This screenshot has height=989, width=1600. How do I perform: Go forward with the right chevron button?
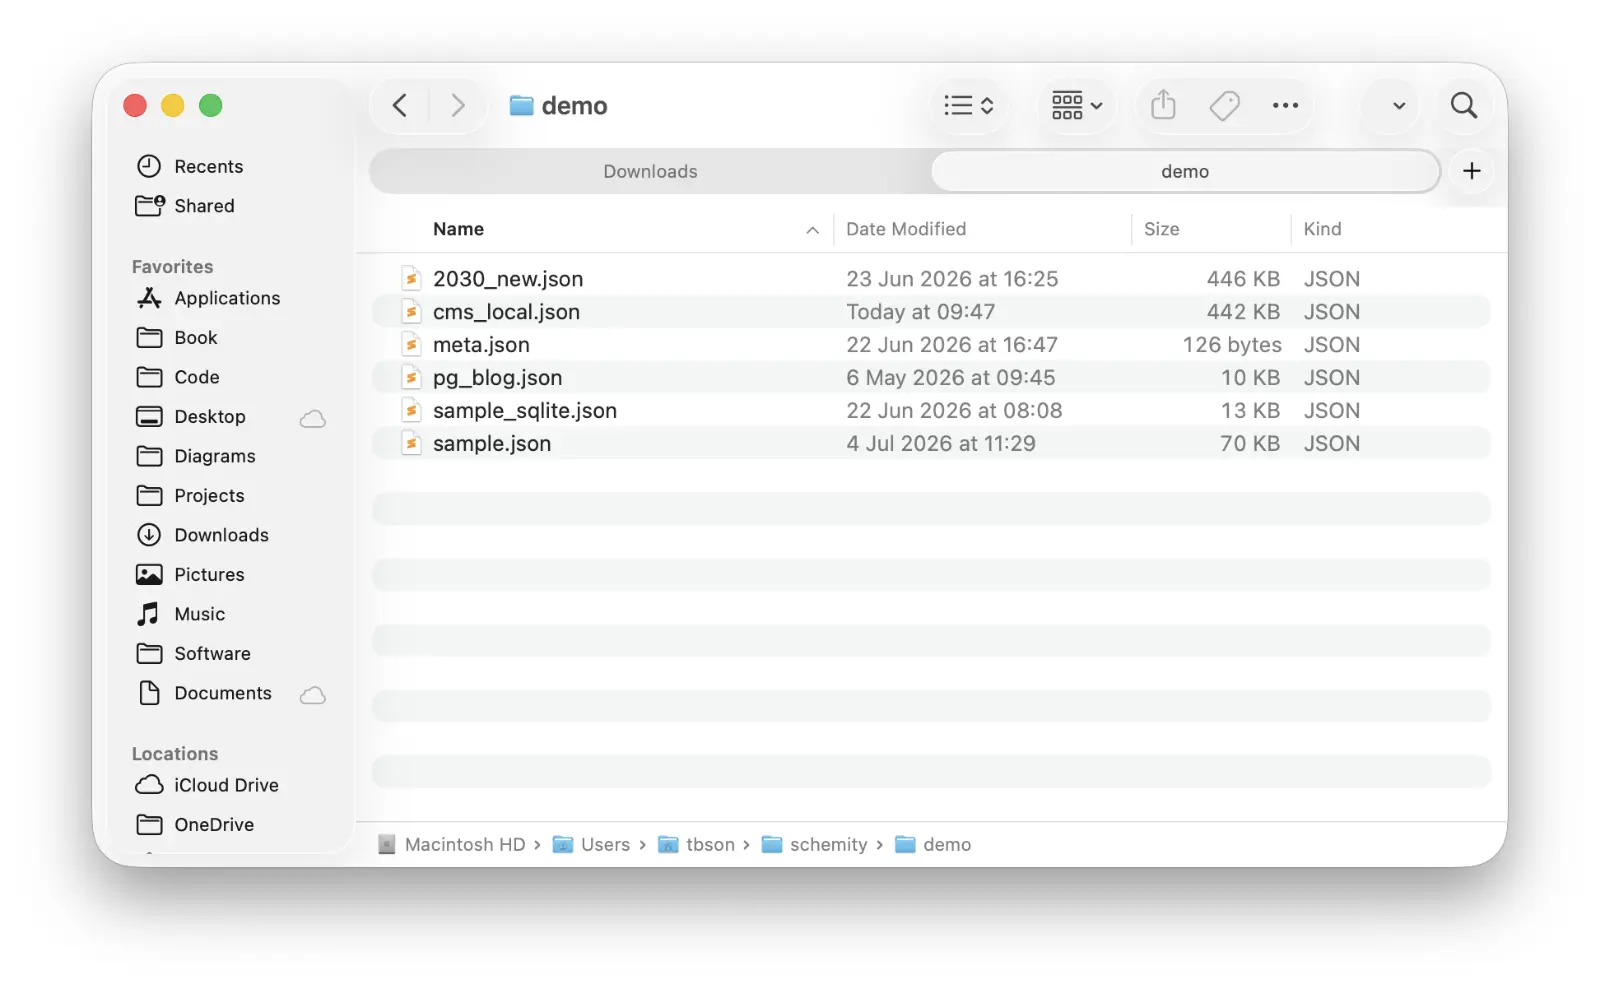pos(457,105)
